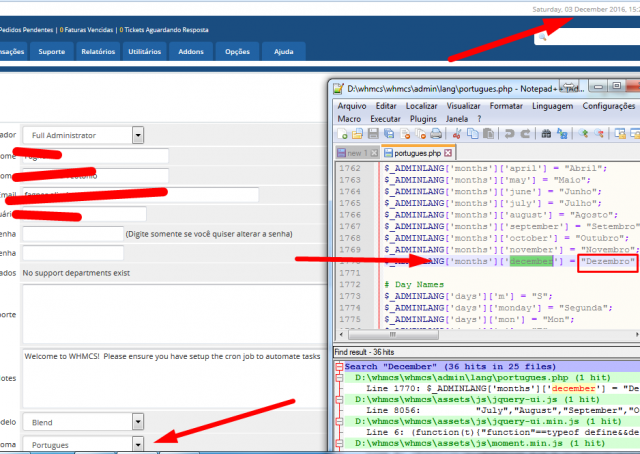
Task: Click result Line 8056 in search results
Action: (502, 410)
